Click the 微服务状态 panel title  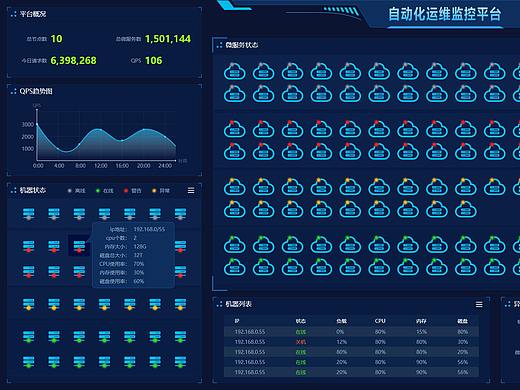coord(242,45)
